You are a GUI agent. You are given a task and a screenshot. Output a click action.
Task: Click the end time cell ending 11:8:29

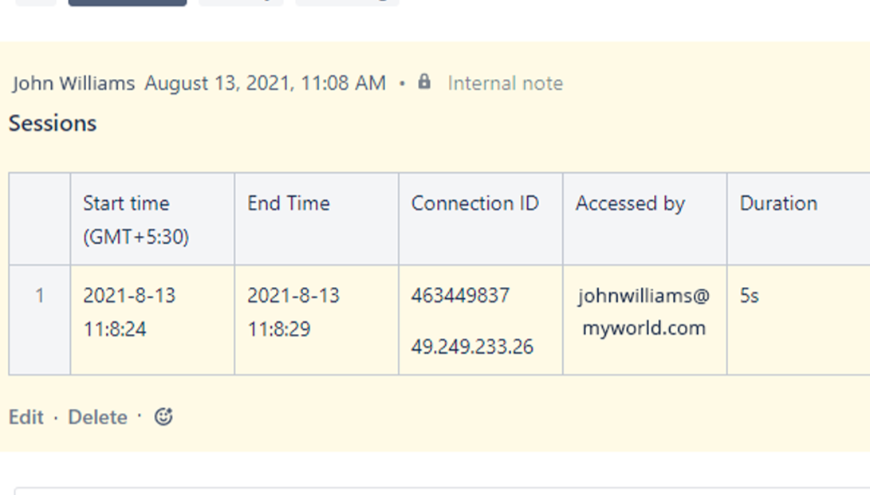pos(293,312)
